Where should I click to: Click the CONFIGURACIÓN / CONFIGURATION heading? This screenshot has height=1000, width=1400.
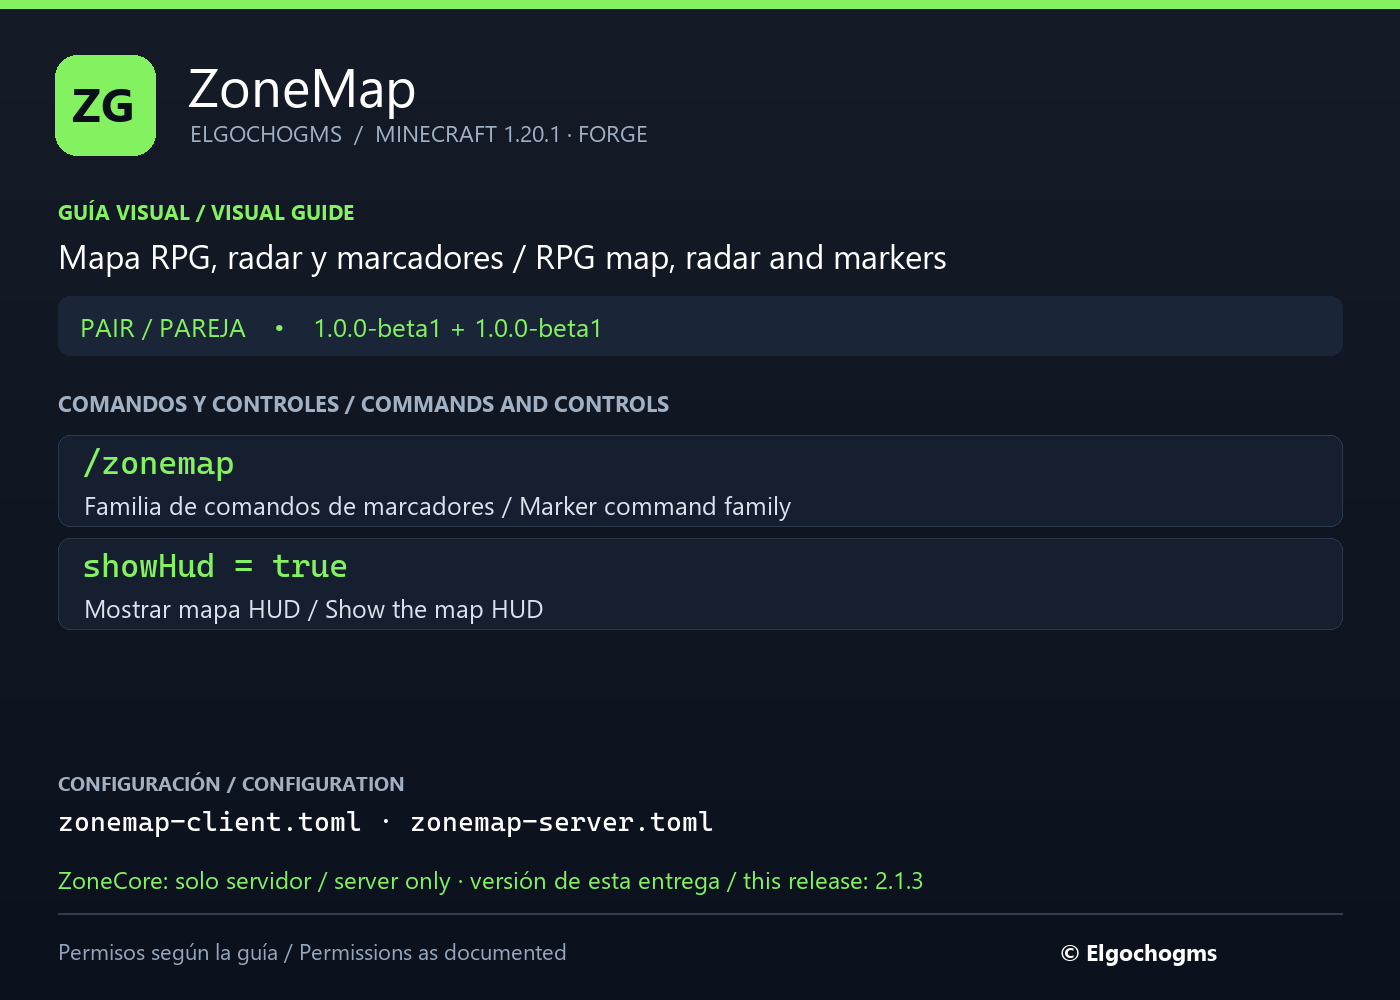point(231,784)
